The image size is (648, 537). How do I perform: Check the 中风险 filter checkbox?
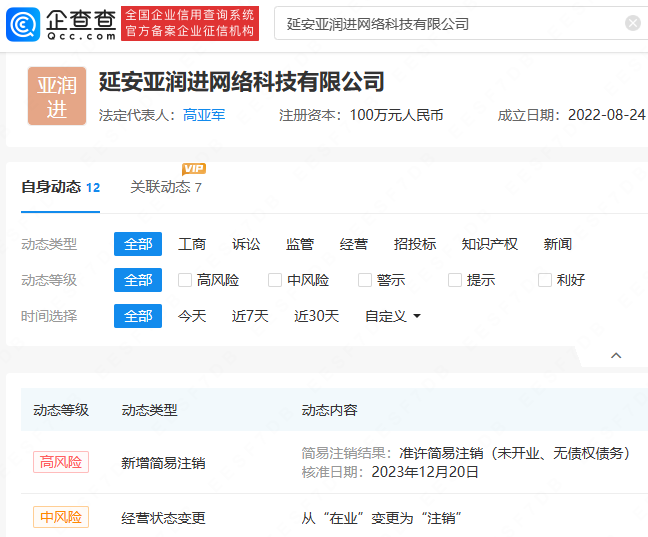[x=275, y=280]
